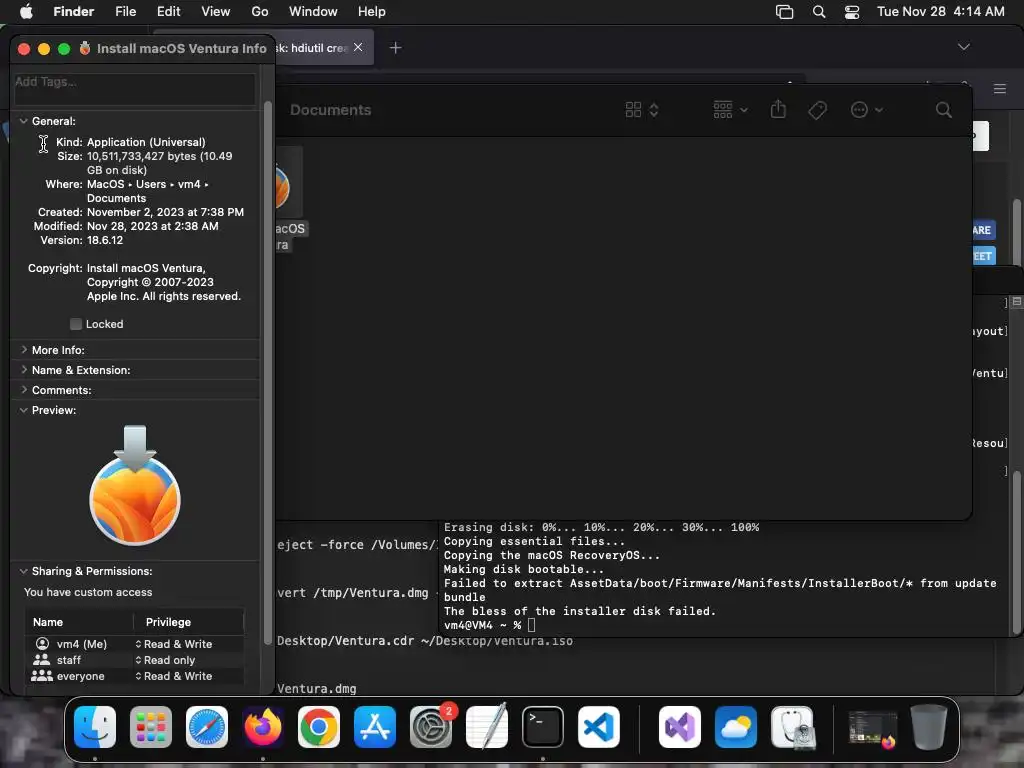Open the Window menu

click(313, 11)
